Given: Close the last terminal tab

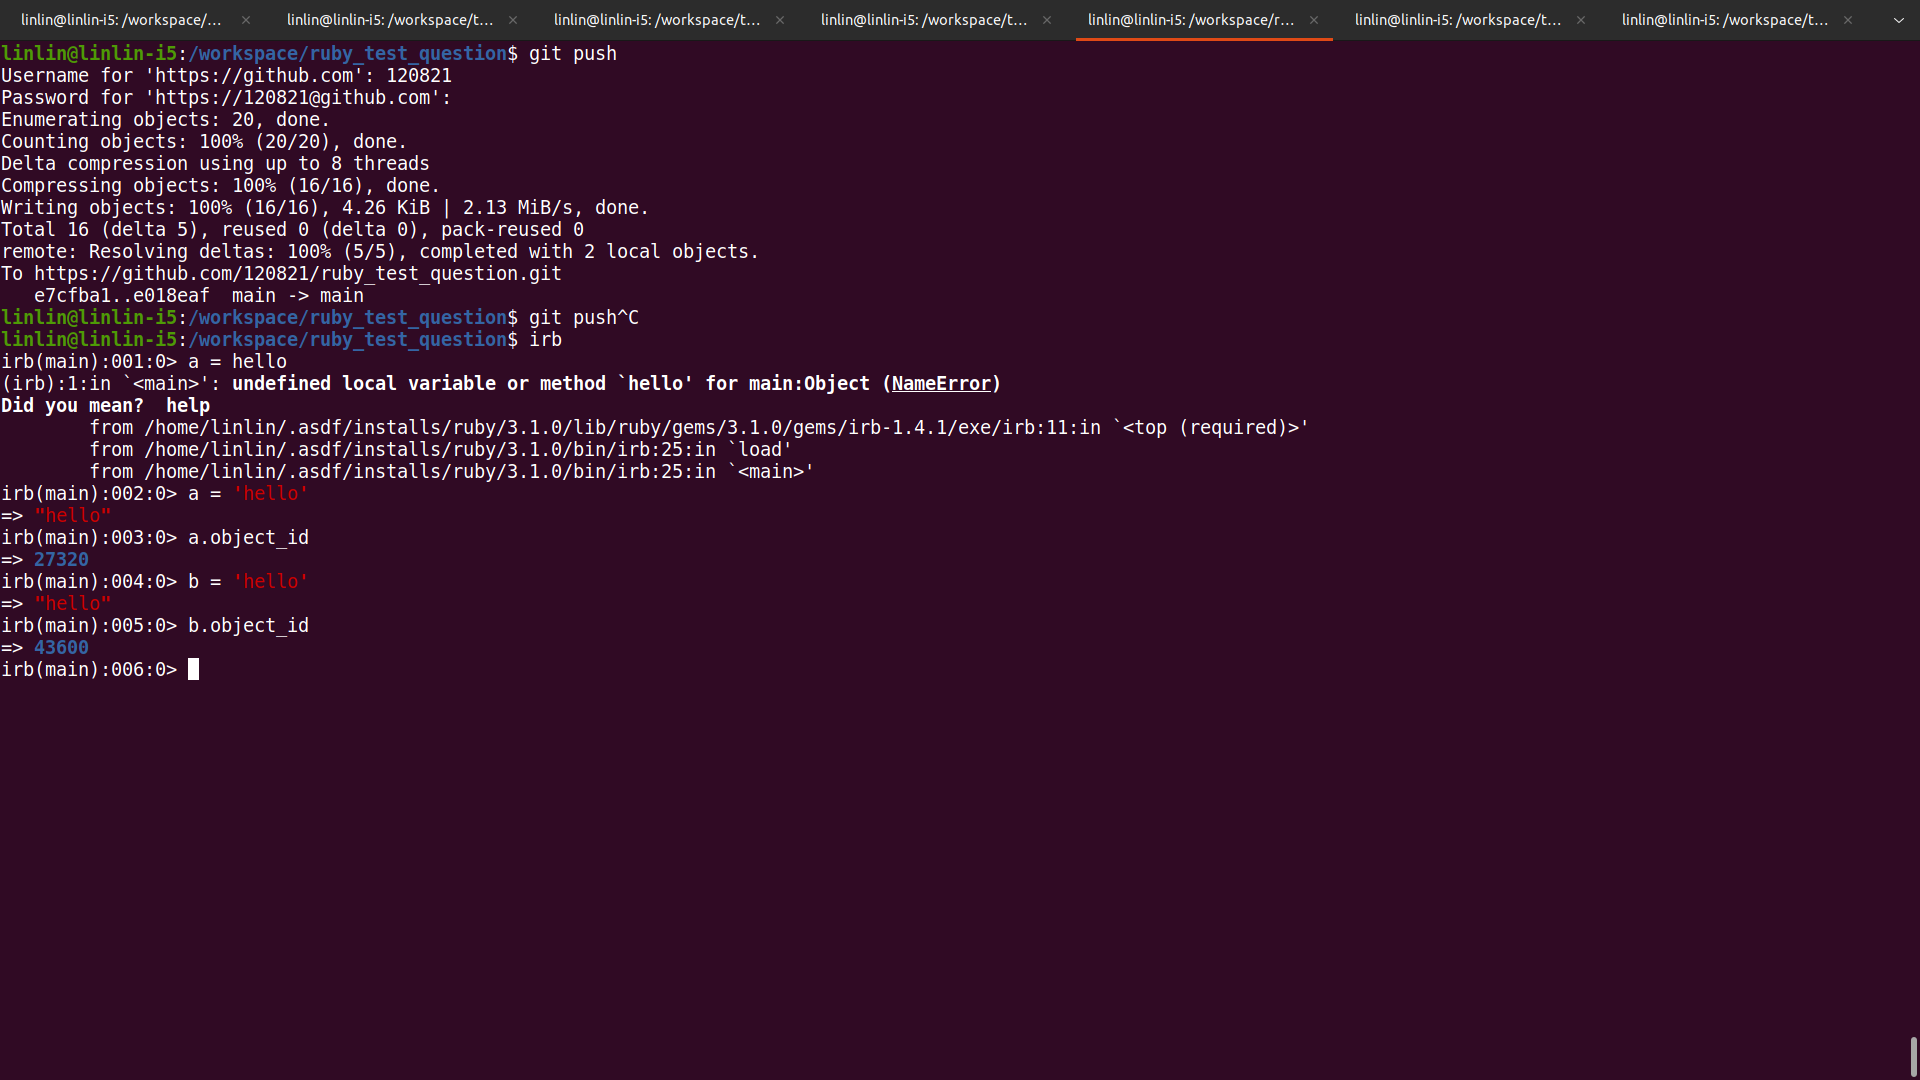Looking at the screenshot, I should click(1848, 20).
